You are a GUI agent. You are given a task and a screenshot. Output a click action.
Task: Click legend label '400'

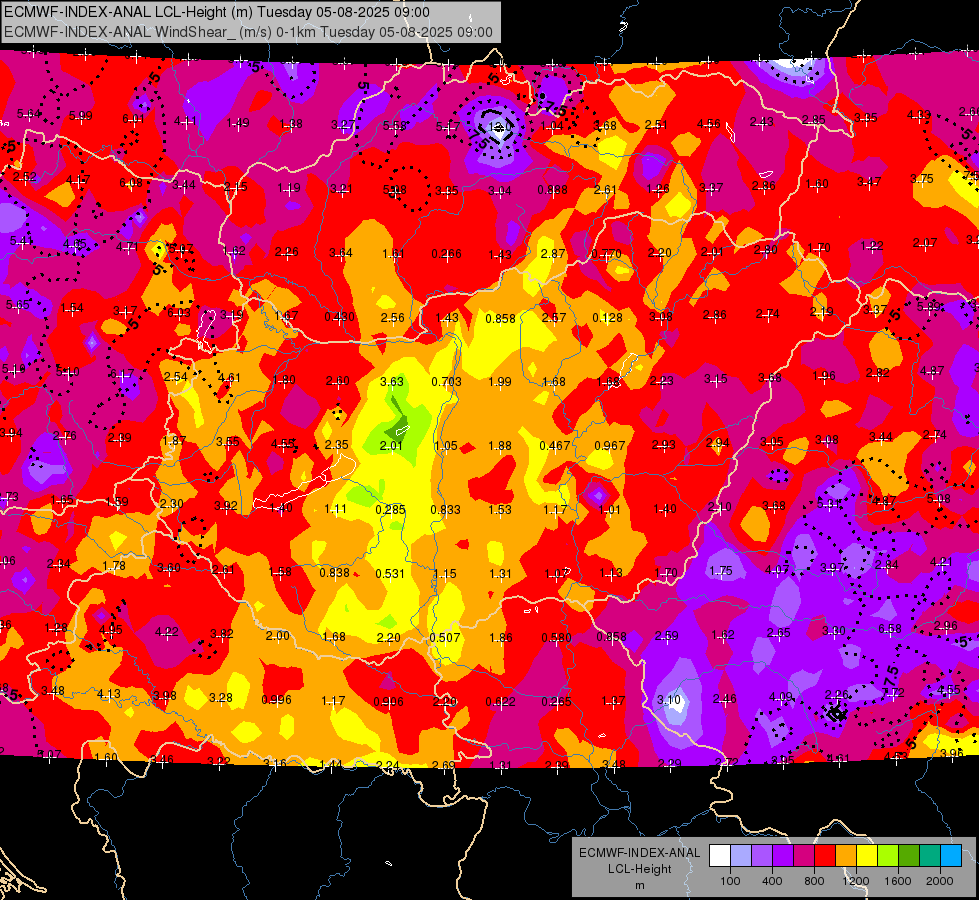[x=772, y=881]
